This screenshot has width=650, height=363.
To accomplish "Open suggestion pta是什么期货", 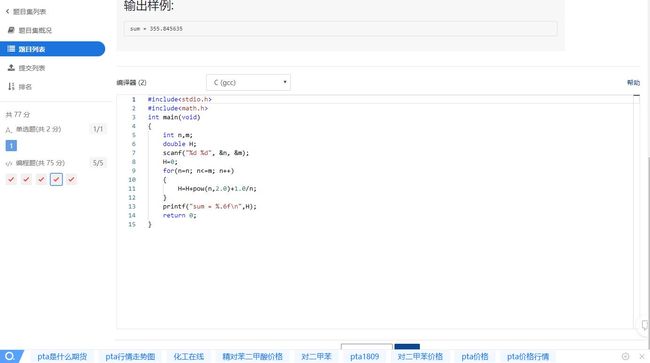I will (x=62, y=356).
